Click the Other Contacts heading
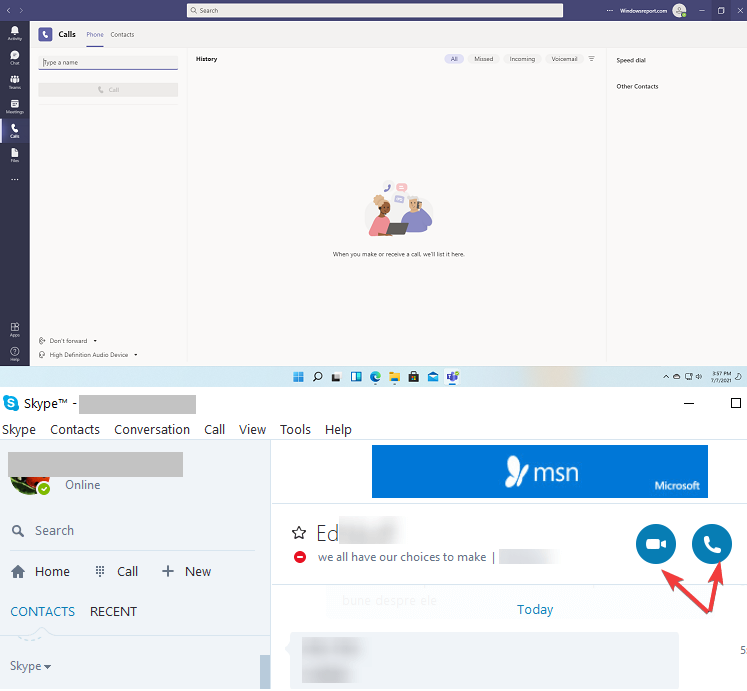747x691 pixels. point(637,86)
